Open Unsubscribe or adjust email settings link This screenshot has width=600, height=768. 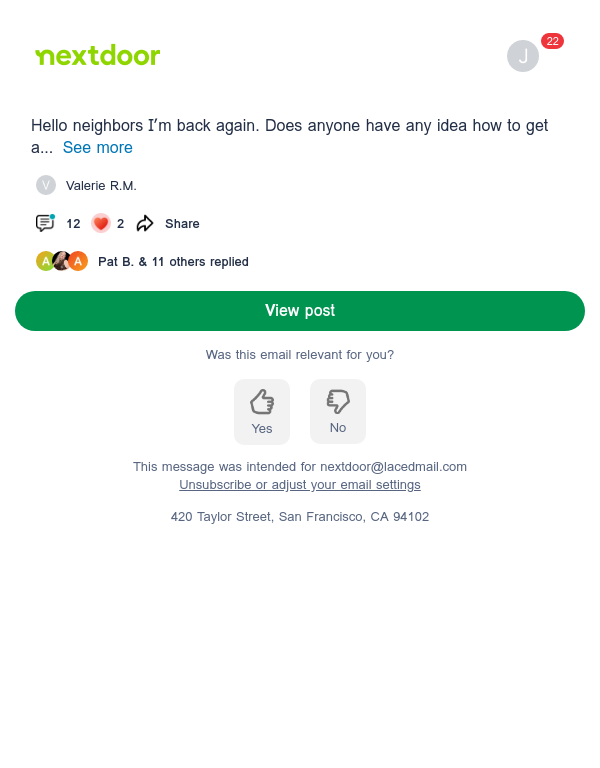tap(300, 484)
